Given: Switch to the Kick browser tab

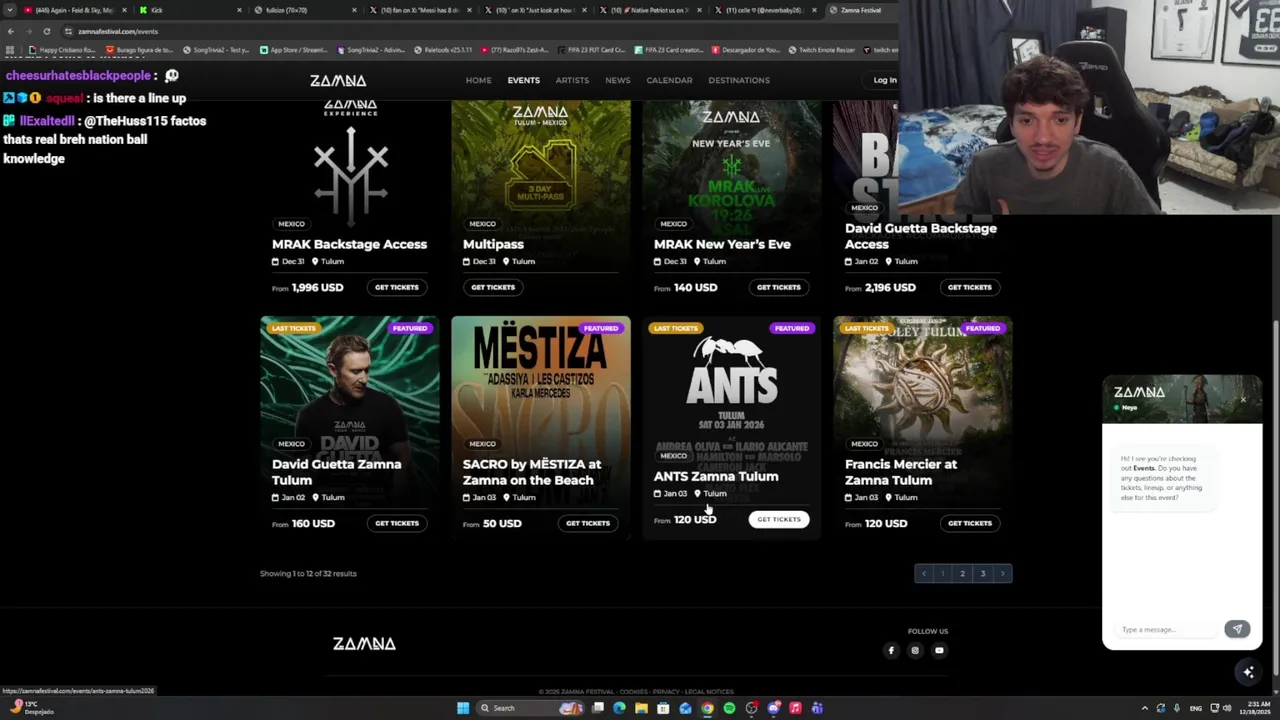Looking at the screenshot, I should tap(190, 10).
